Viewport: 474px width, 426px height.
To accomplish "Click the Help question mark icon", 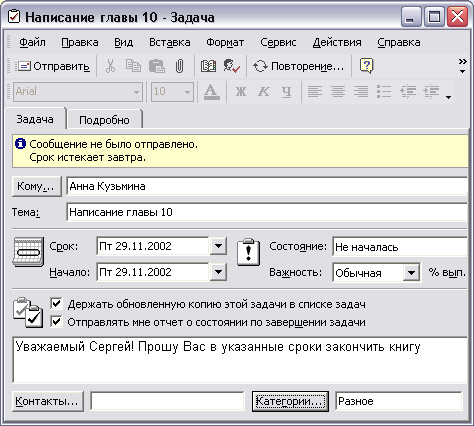I will (x=366, y=66).
